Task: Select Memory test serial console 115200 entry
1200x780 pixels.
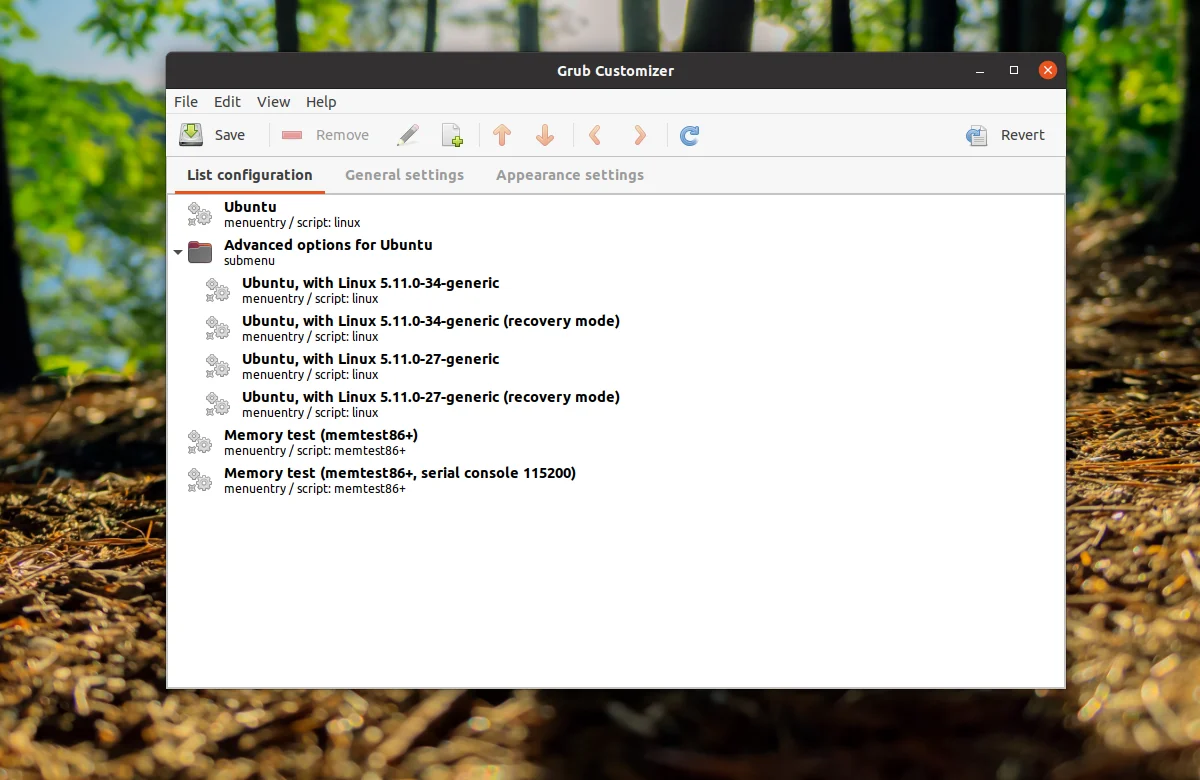Action: pyautogui.click(x=616, y=480)
